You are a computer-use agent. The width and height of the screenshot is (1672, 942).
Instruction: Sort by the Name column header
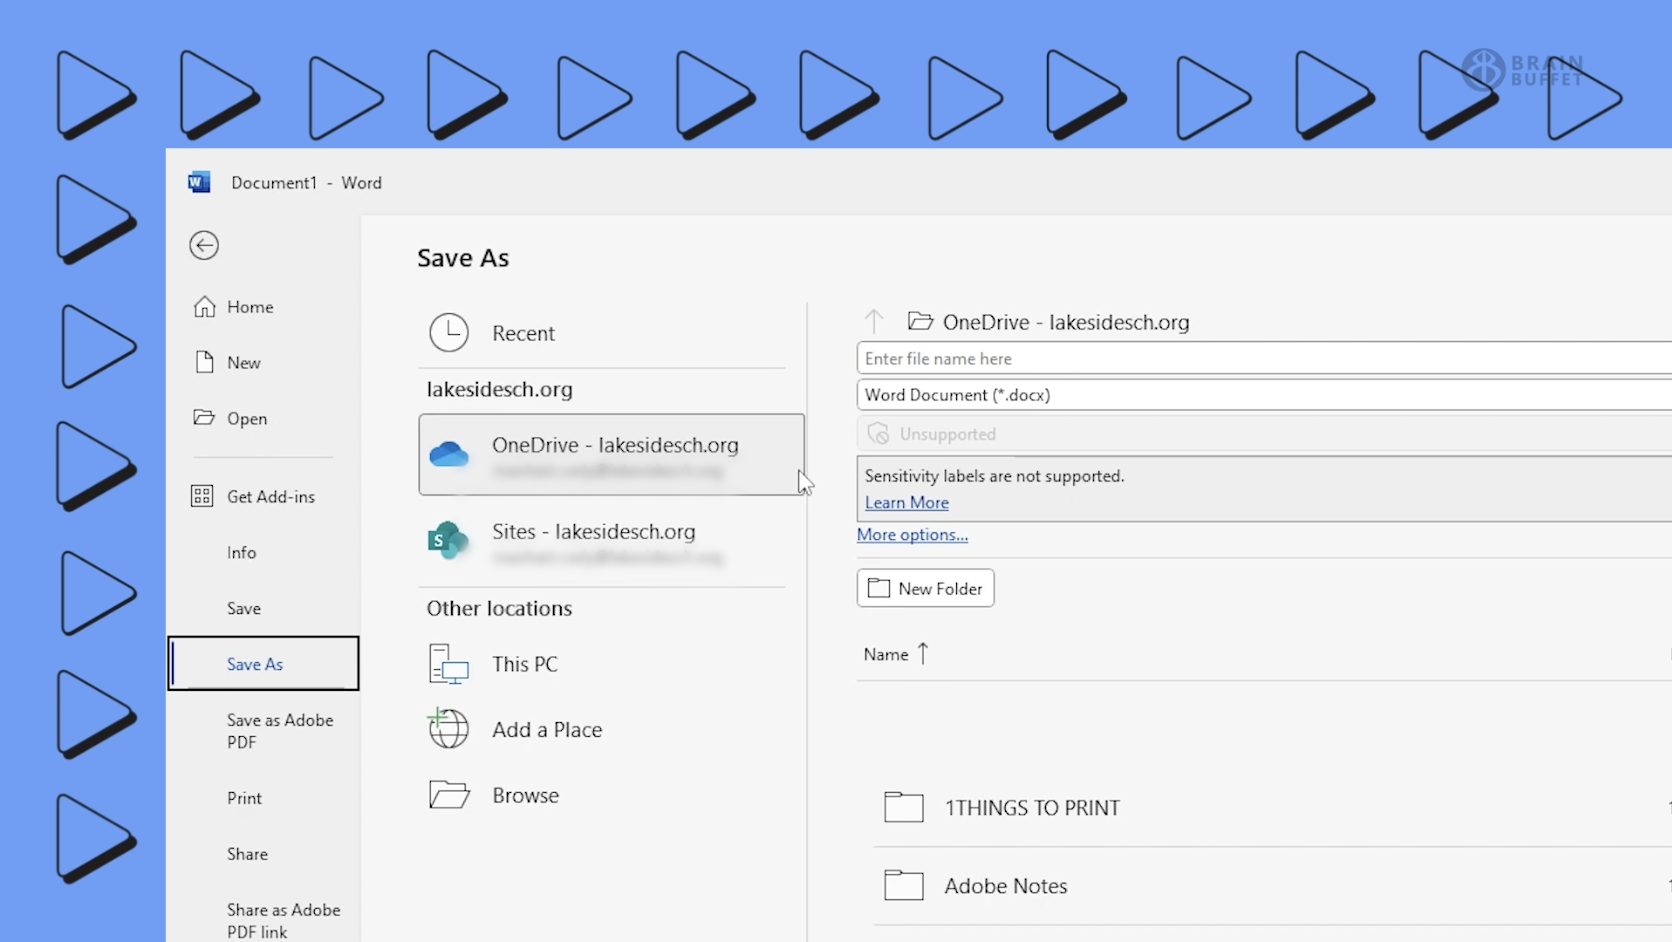coord(886,654)
